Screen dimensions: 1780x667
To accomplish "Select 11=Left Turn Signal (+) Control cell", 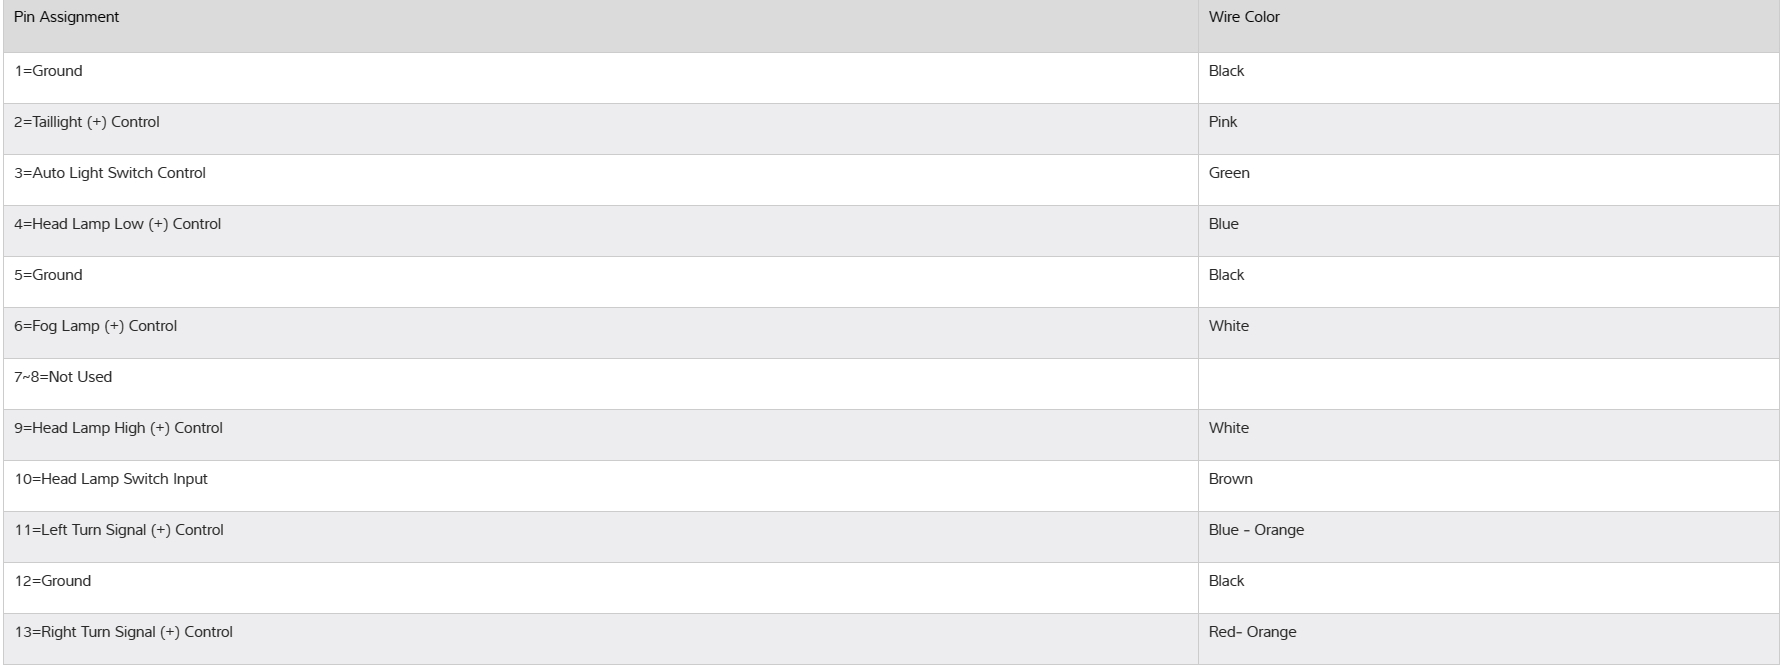I will click(x=119, y=530).
